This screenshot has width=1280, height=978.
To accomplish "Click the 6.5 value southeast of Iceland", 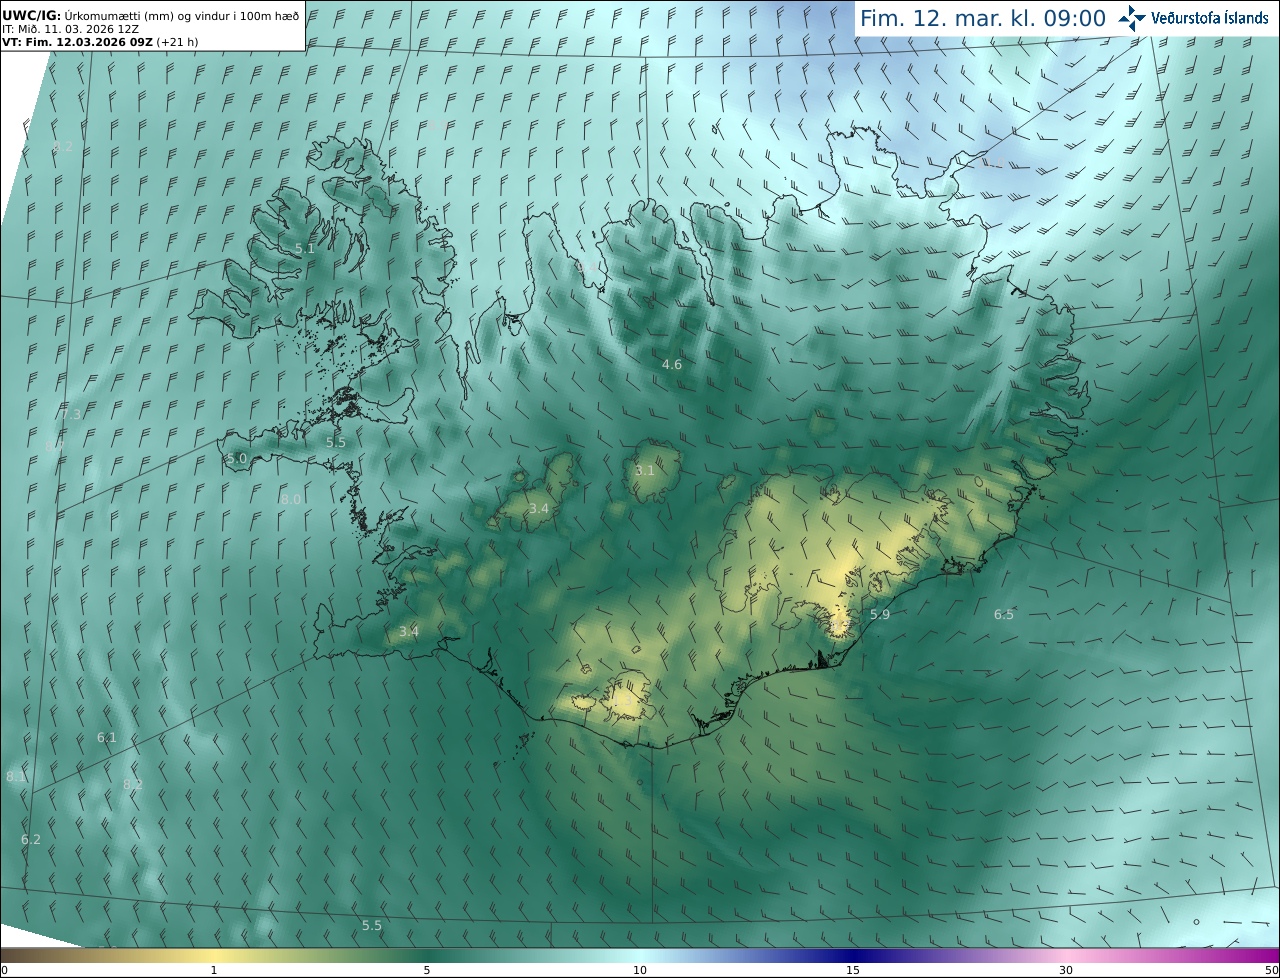I will [1004, 614].
